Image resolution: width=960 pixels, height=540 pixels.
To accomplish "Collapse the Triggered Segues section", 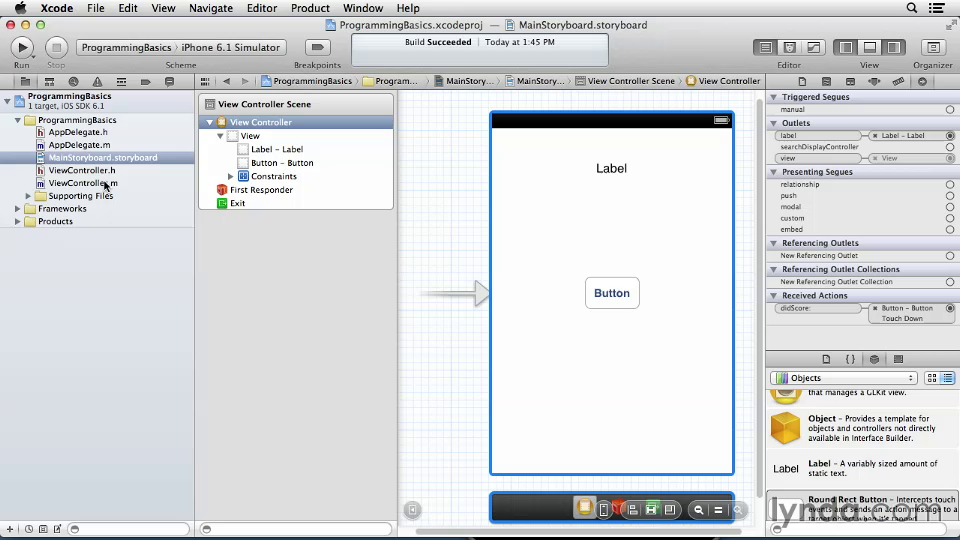I will 773,97.
